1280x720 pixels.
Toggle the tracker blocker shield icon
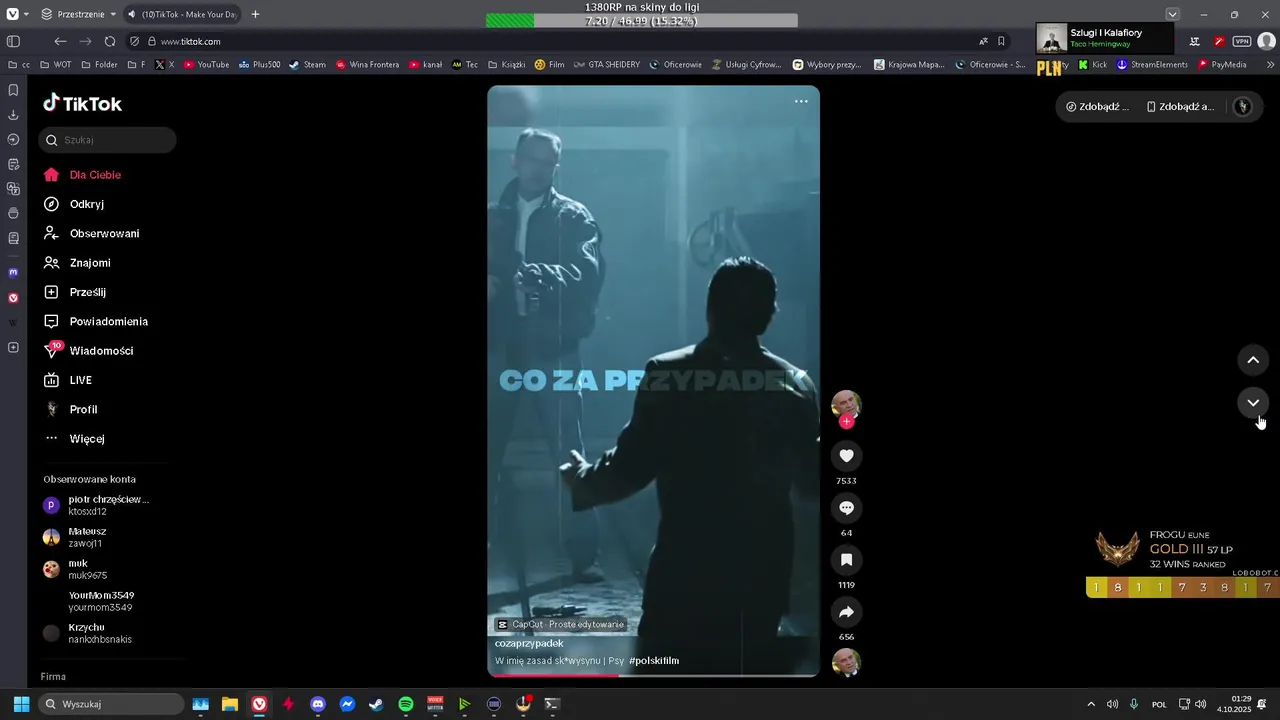(x=135, y=41)
